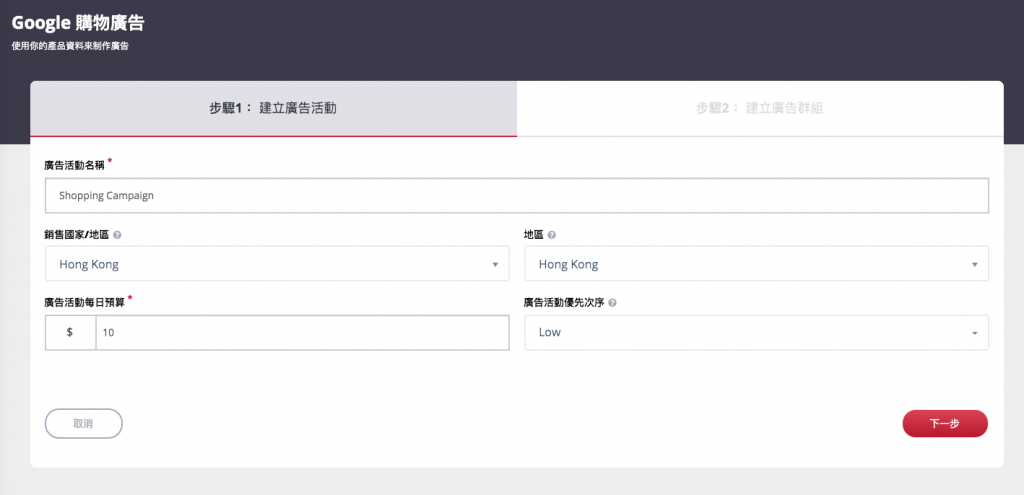Click the 廣告活動名稱 field label
This screenshot has width=1024, height=495.
click(x=74, y=165)
